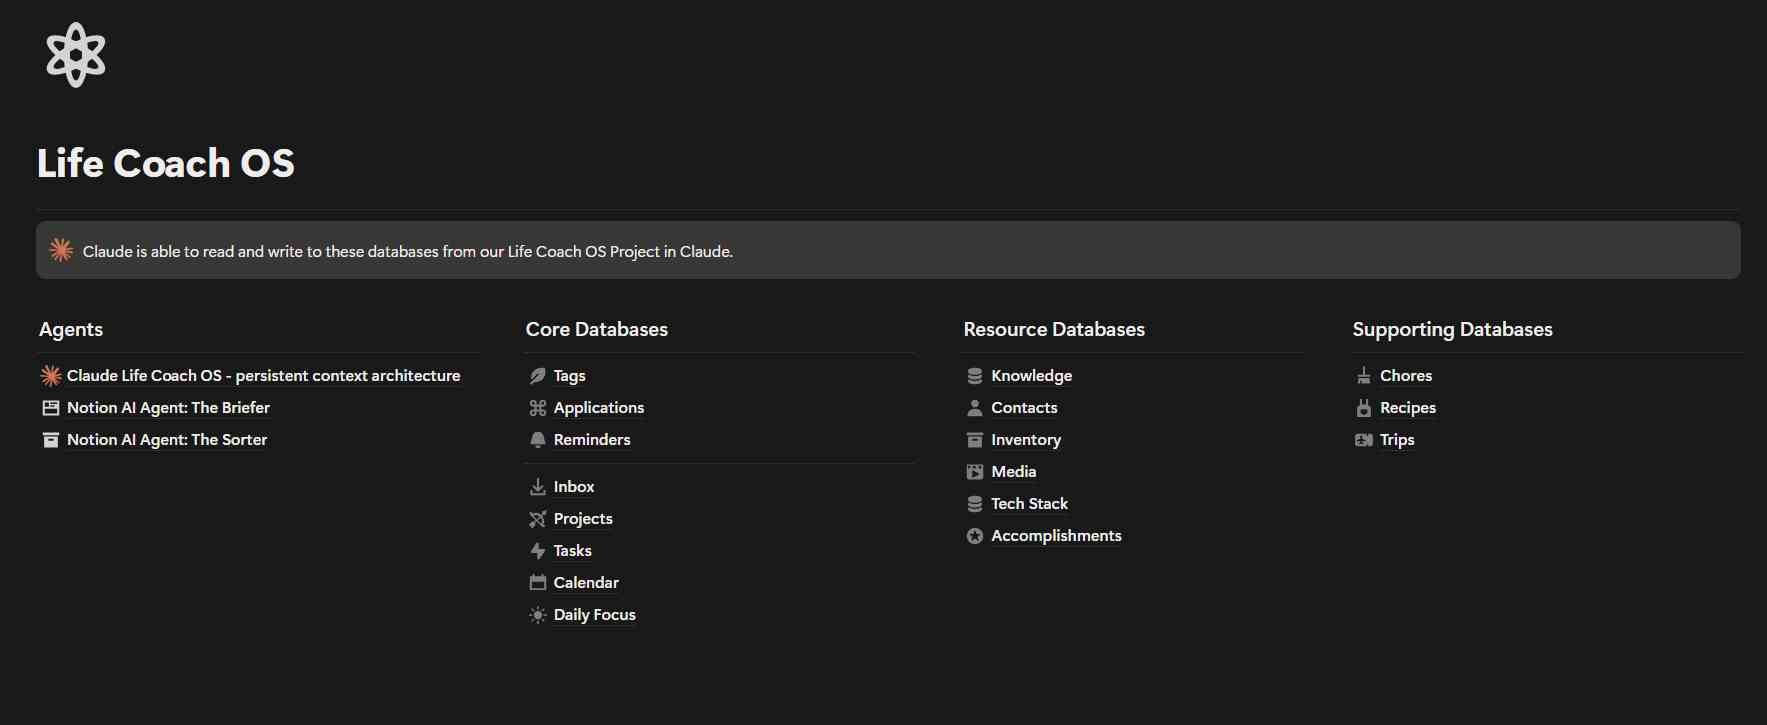Open Notion AI Agent: The Briefer page
1767x725 pixels.
point(168,408)
